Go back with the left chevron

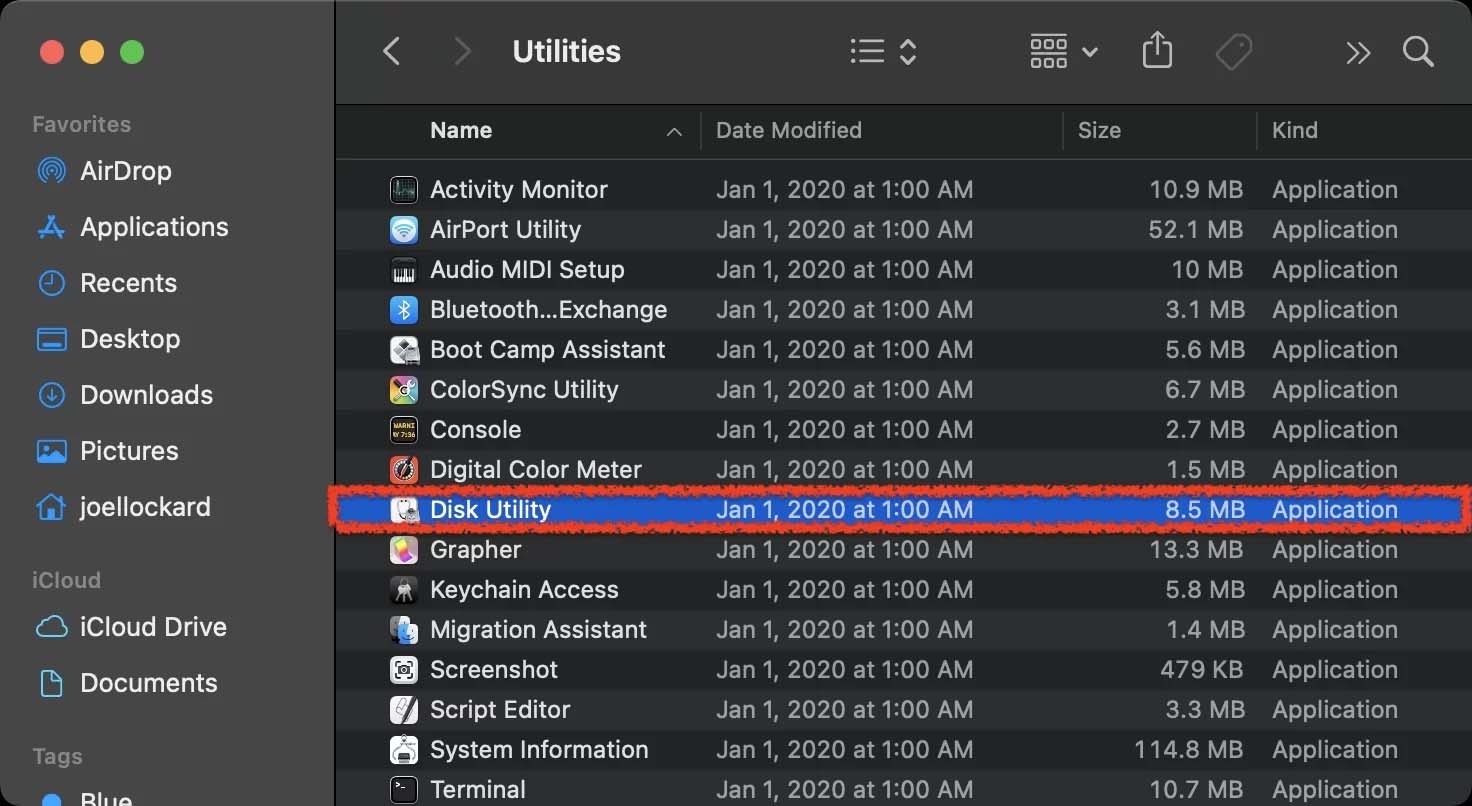[x=392, y=51]
